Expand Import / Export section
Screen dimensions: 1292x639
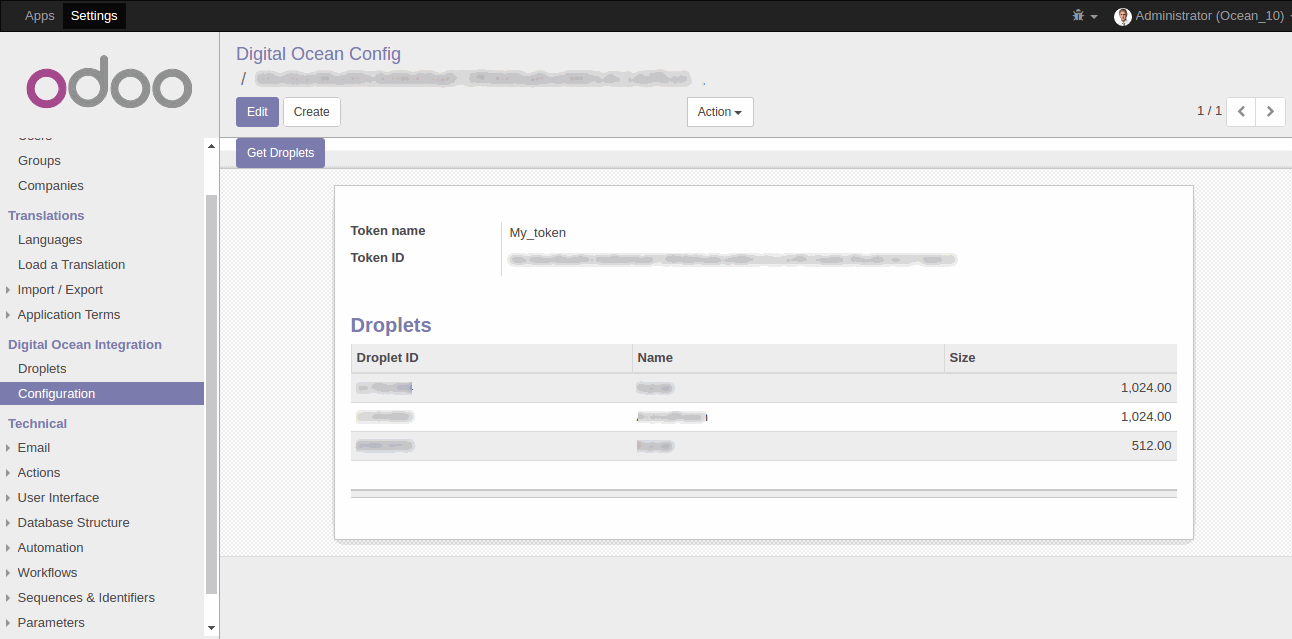(x=60, y=290)
